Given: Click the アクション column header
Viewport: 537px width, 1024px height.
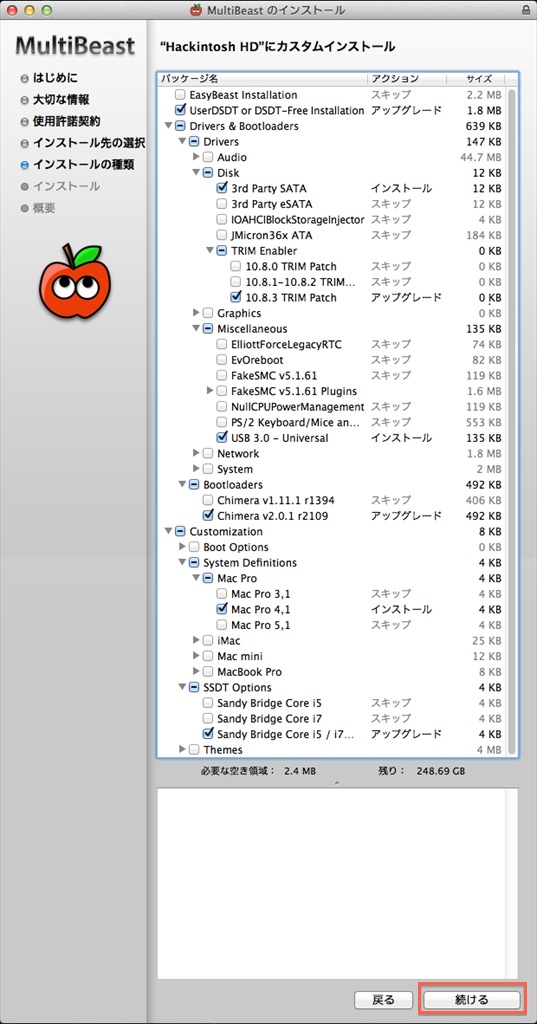Looking at the screenshot, I should click(x=407, y=79).
